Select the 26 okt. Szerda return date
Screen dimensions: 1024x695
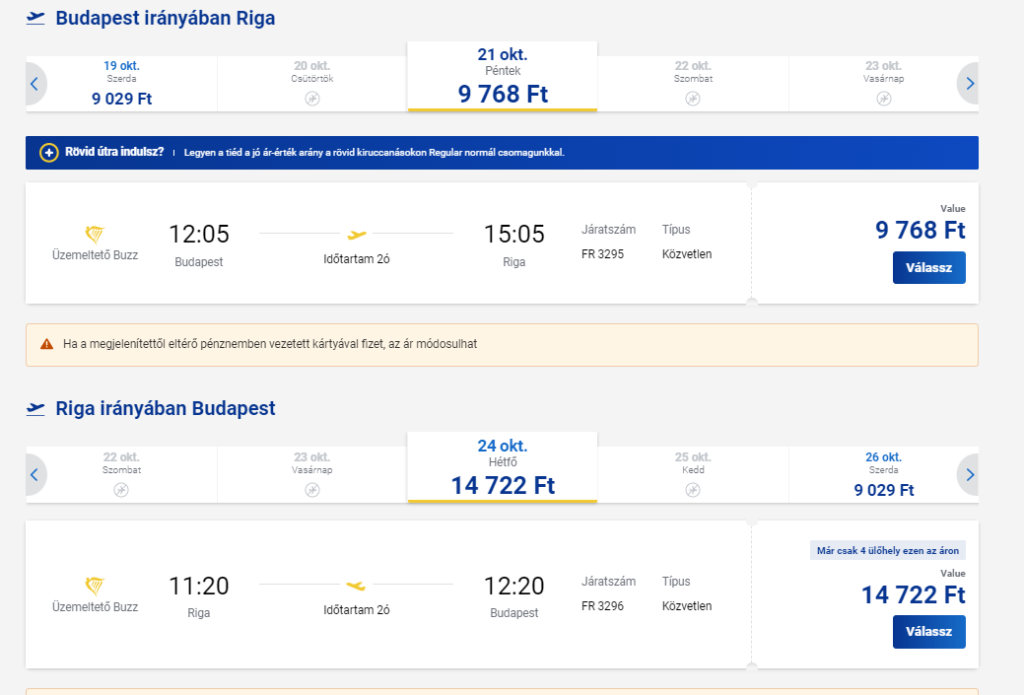pos(884,475)
